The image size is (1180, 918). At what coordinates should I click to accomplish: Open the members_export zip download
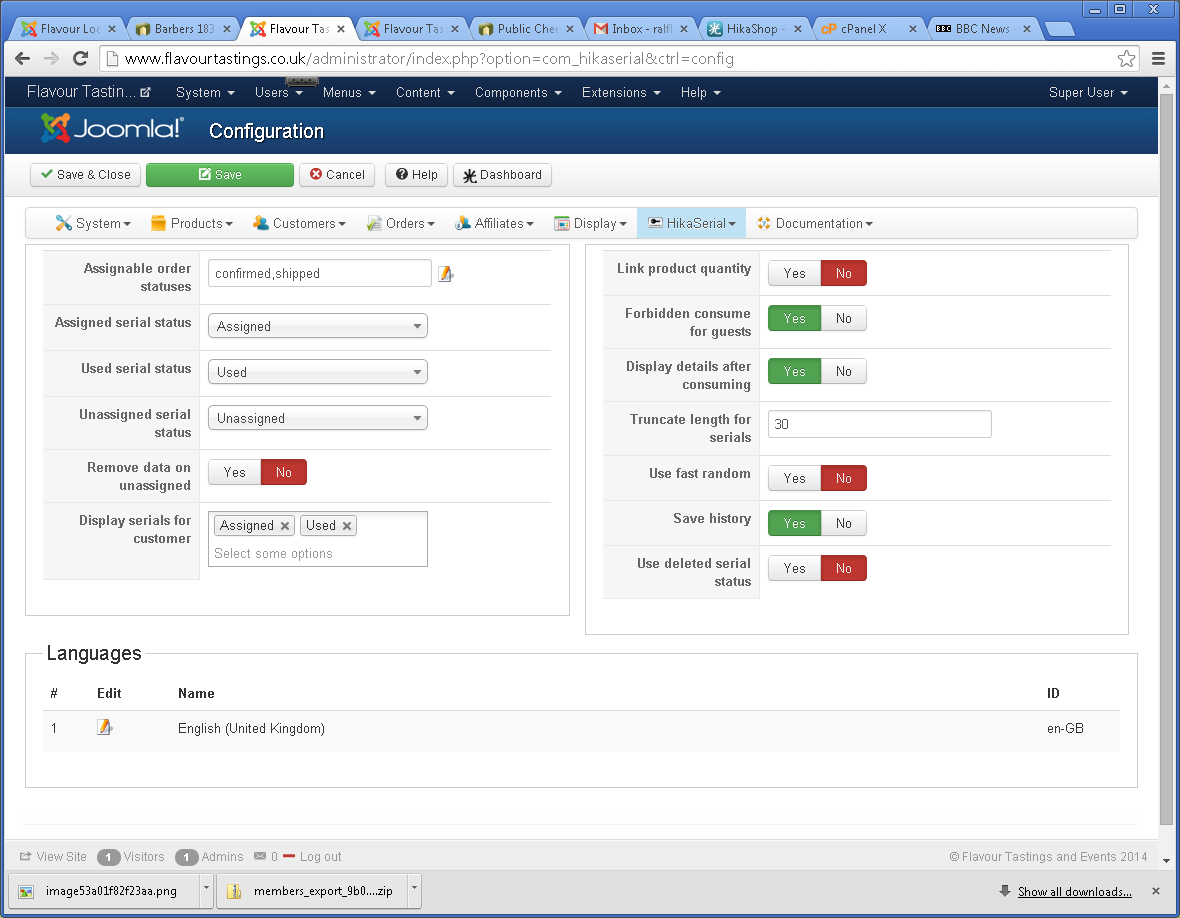pos(312,891)
